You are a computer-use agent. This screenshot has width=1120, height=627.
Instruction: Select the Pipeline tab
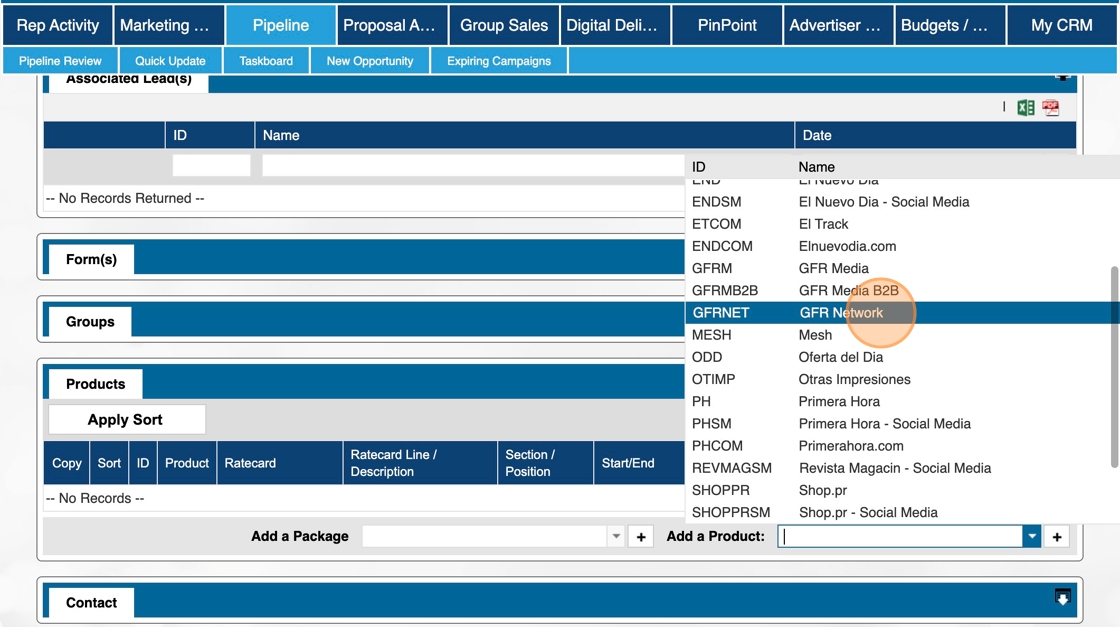[x=281, y=25]
